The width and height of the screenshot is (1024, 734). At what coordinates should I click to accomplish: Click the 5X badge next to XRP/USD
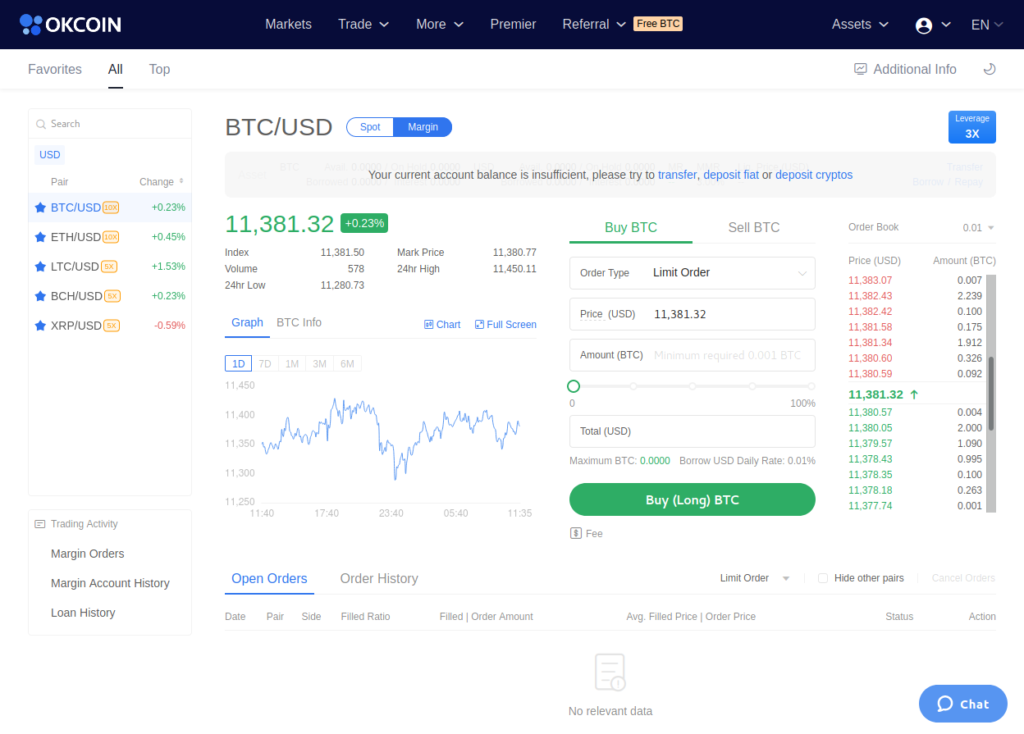(x=112, y=325)
